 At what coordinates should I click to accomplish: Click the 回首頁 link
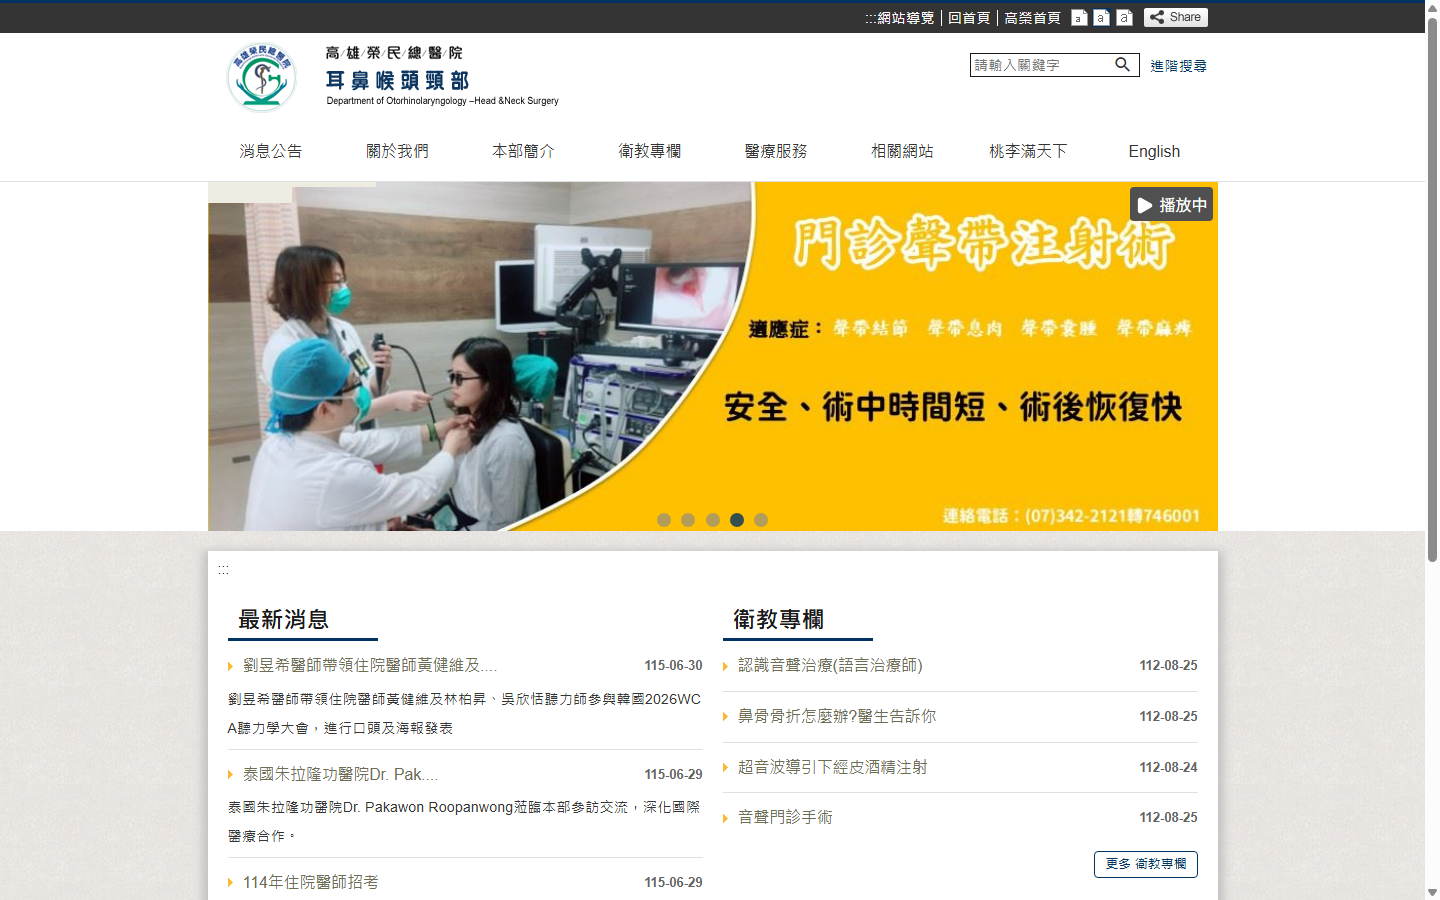[969, 18]
